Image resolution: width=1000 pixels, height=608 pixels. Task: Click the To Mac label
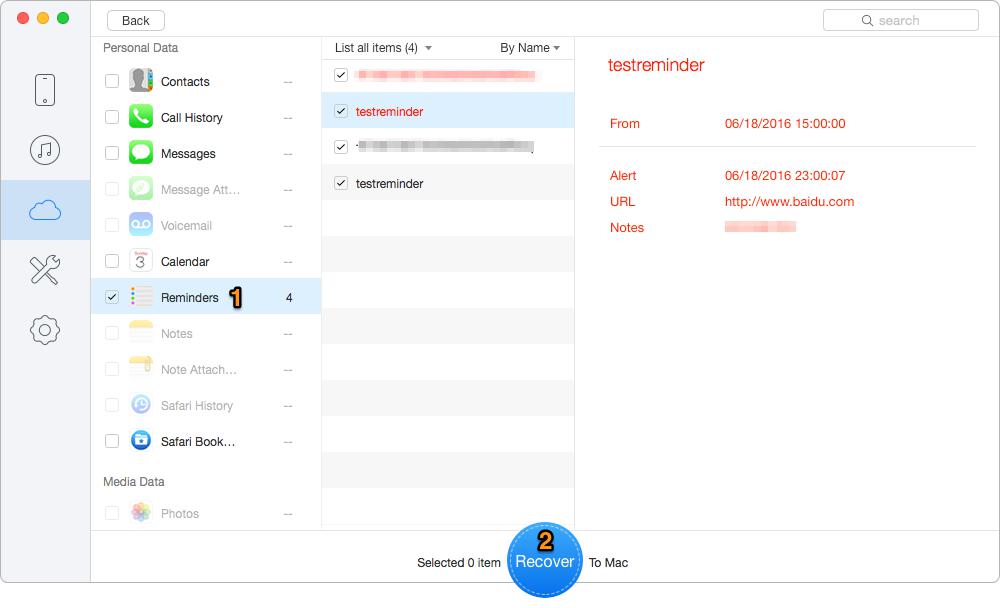(608, 563)
